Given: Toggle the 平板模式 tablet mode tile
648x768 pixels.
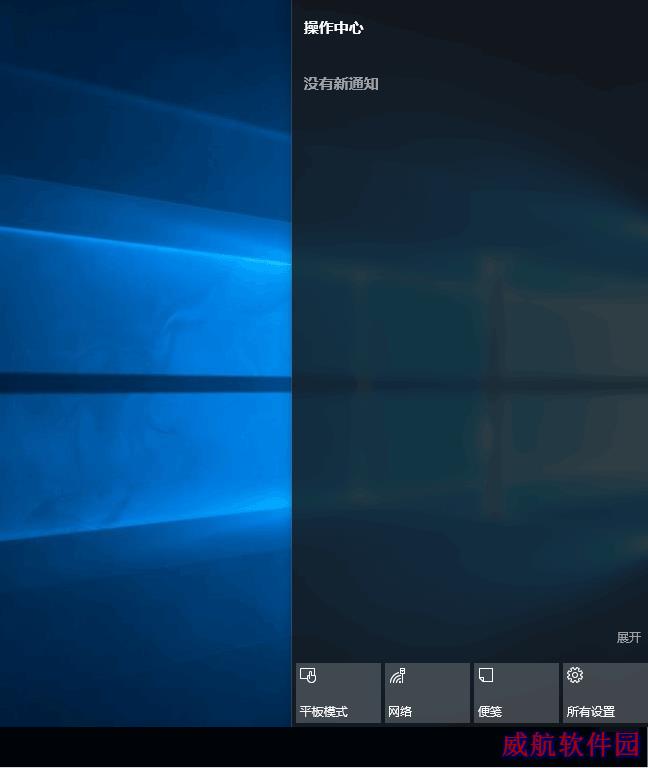Looking at the screenshot, I should point(338,693).
